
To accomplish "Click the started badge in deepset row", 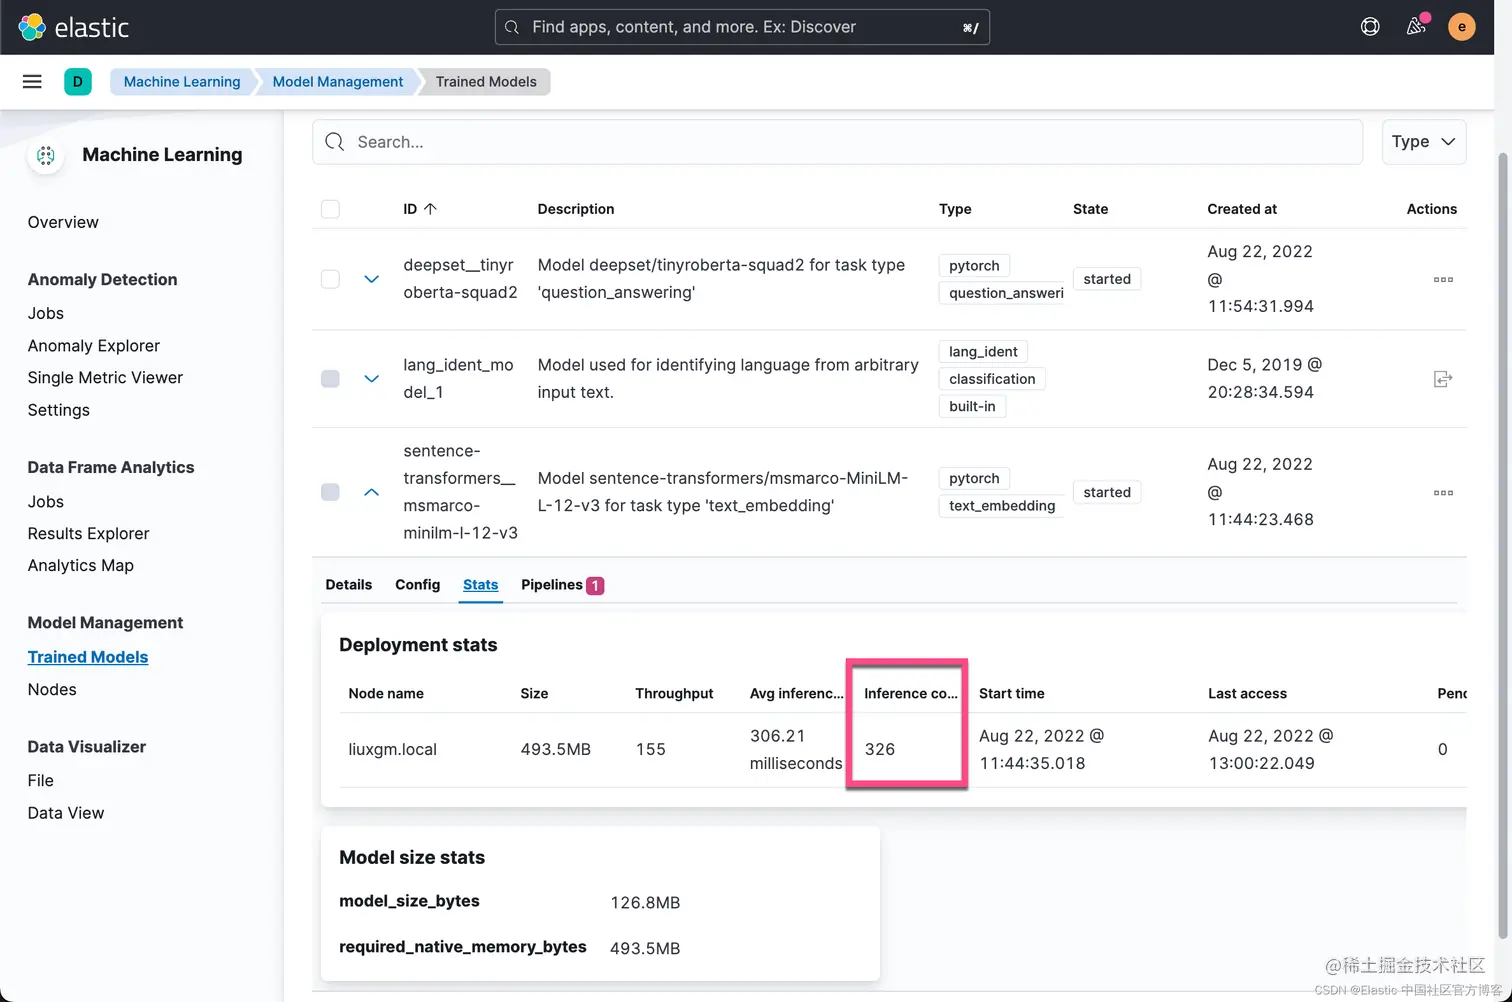I will coord(1107,279).
